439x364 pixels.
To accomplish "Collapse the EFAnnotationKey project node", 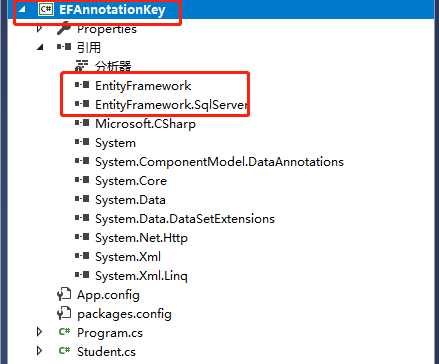I will (x=22, y=9).
